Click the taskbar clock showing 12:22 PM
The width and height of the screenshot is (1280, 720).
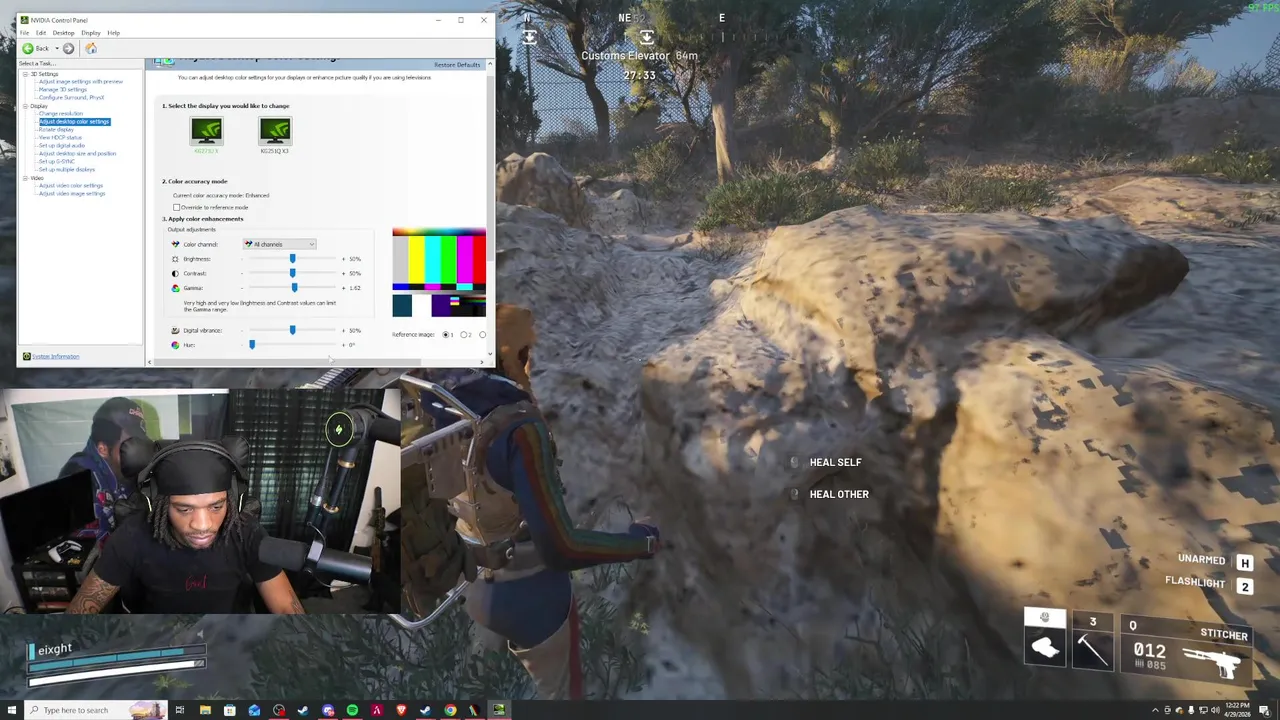tap(1238, 710)
